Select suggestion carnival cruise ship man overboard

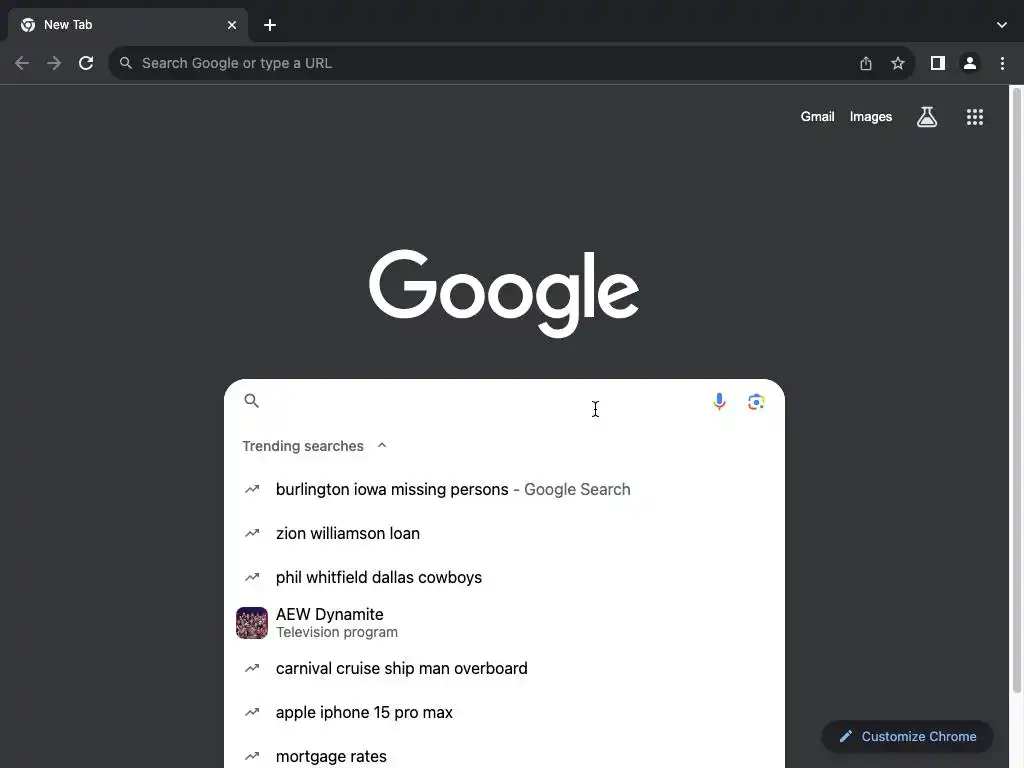pos(504,669)
